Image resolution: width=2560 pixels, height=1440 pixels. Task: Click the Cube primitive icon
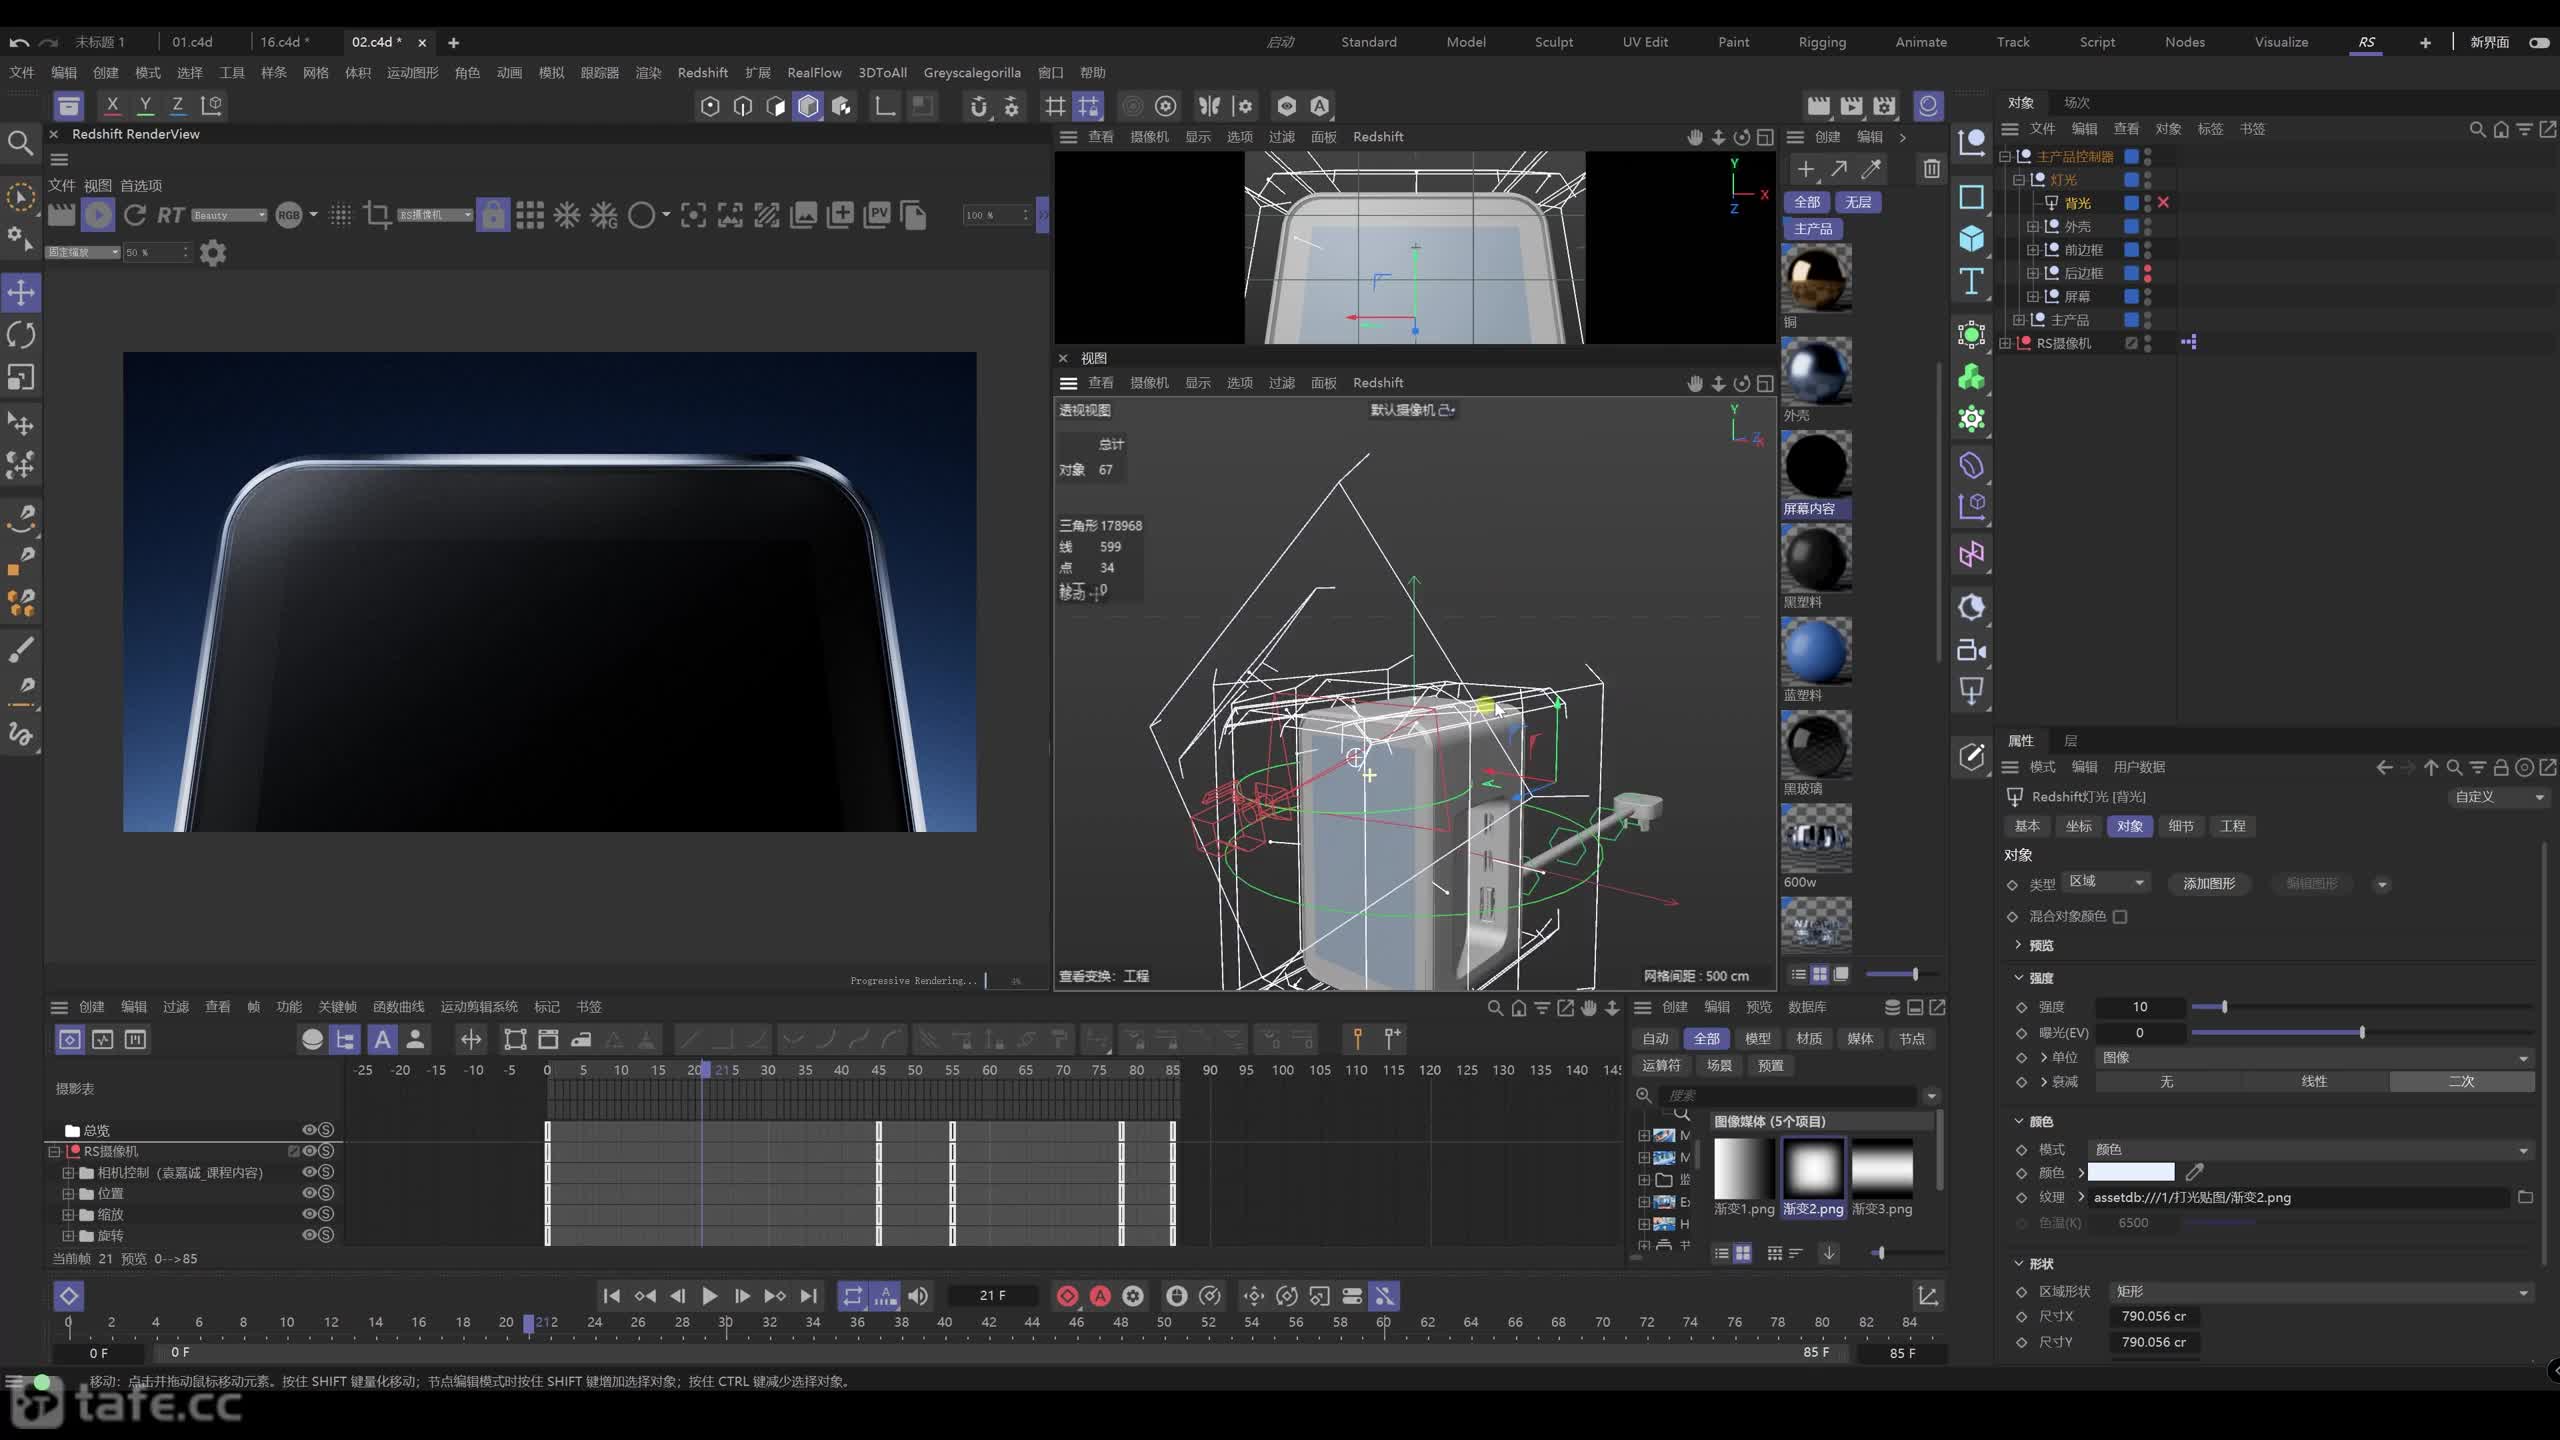point(1971,238)
